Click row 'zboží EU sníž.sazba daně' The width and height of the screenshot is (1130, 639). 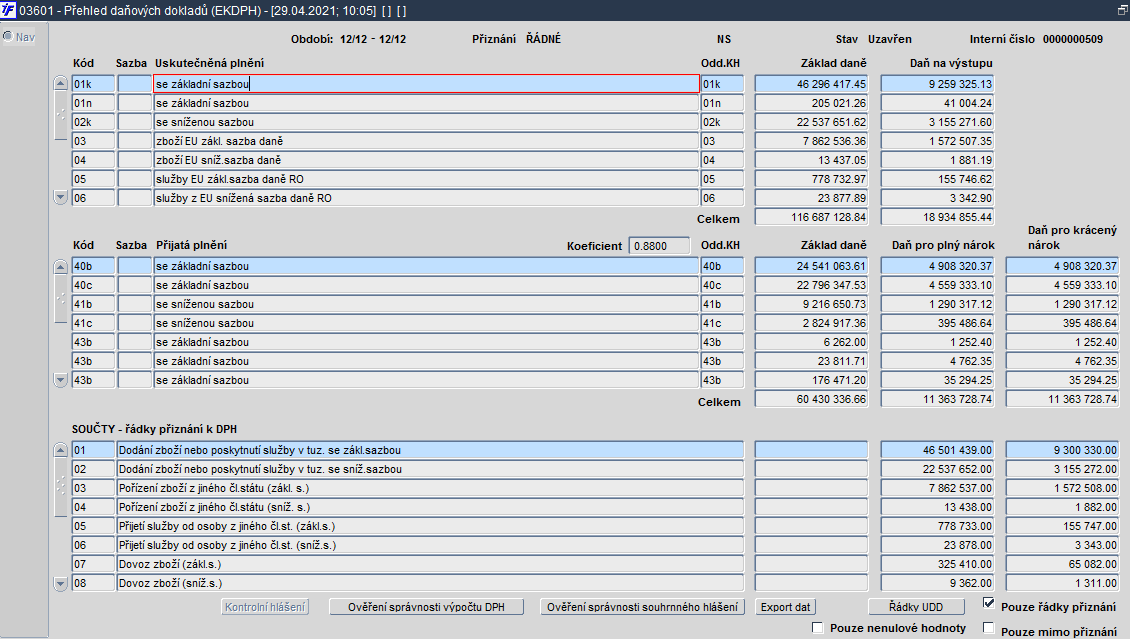click(426, 160)
